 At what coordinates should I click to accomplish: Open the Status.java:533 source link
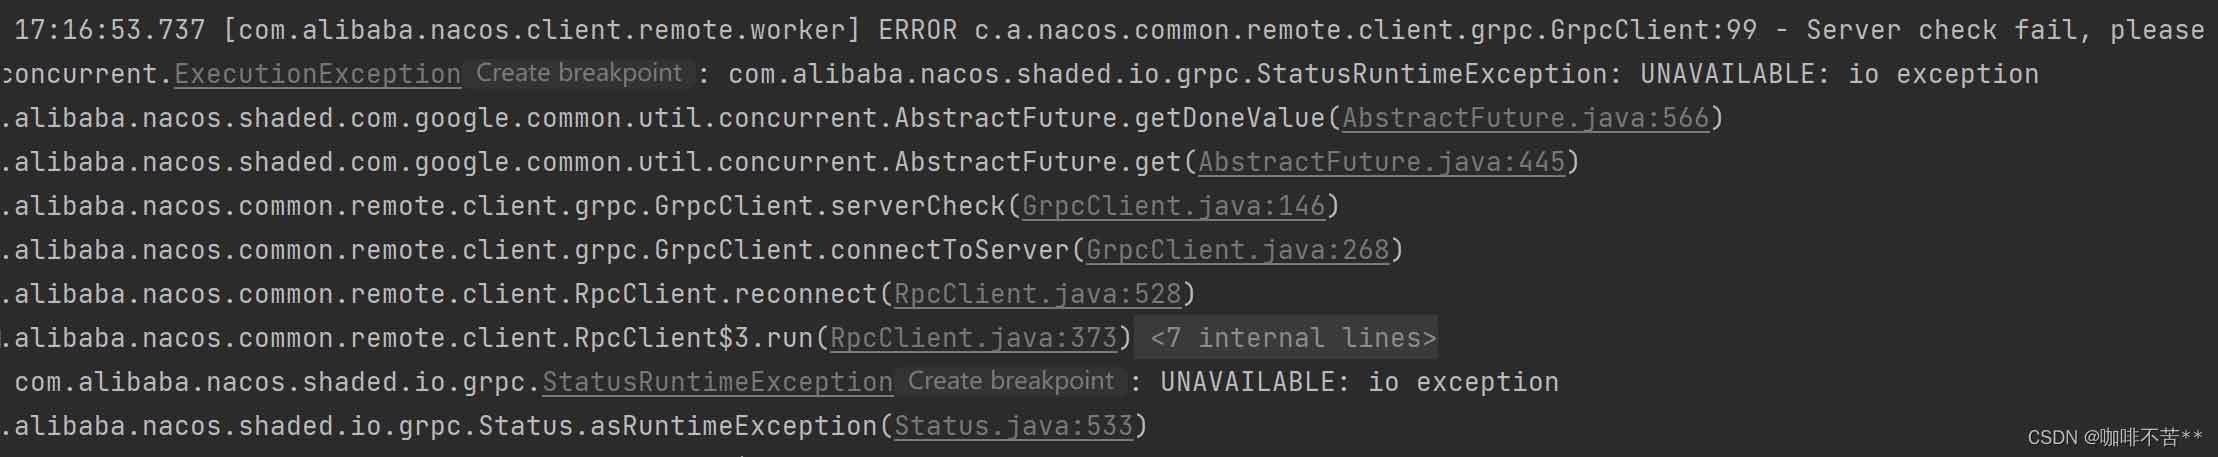tap(1013, 426)
